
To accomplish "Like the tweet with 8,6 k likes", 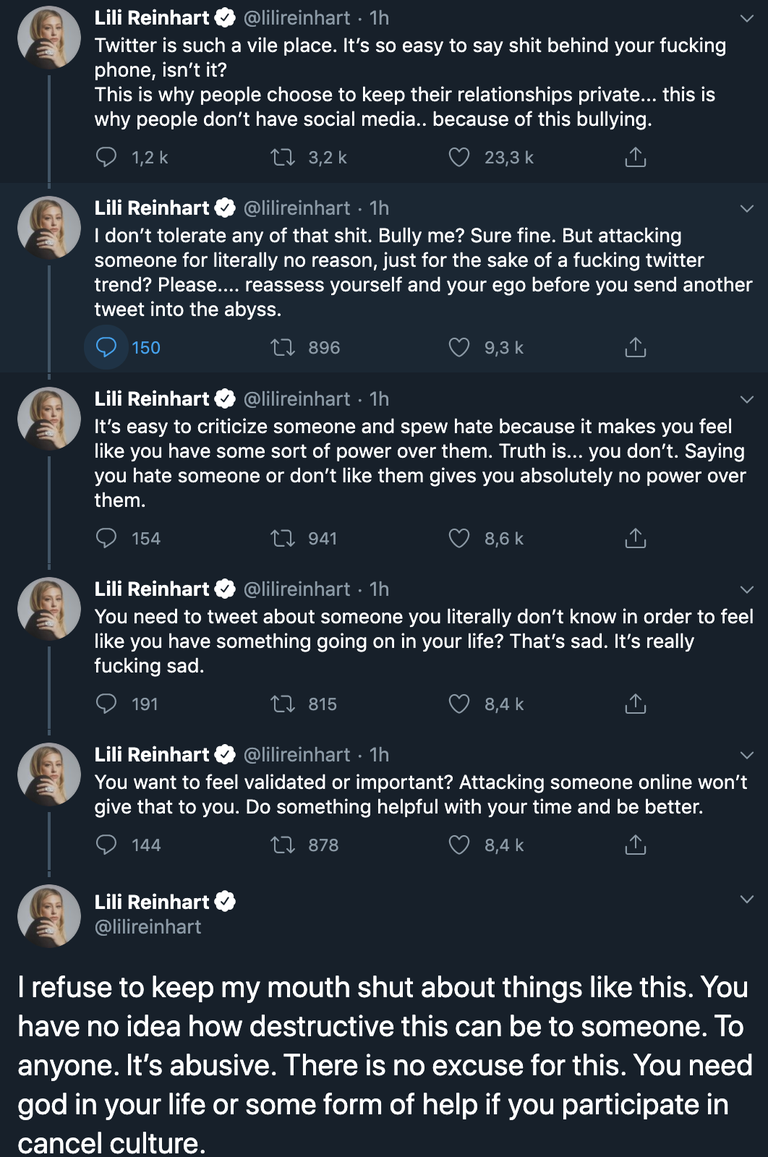I will (459, 538).
